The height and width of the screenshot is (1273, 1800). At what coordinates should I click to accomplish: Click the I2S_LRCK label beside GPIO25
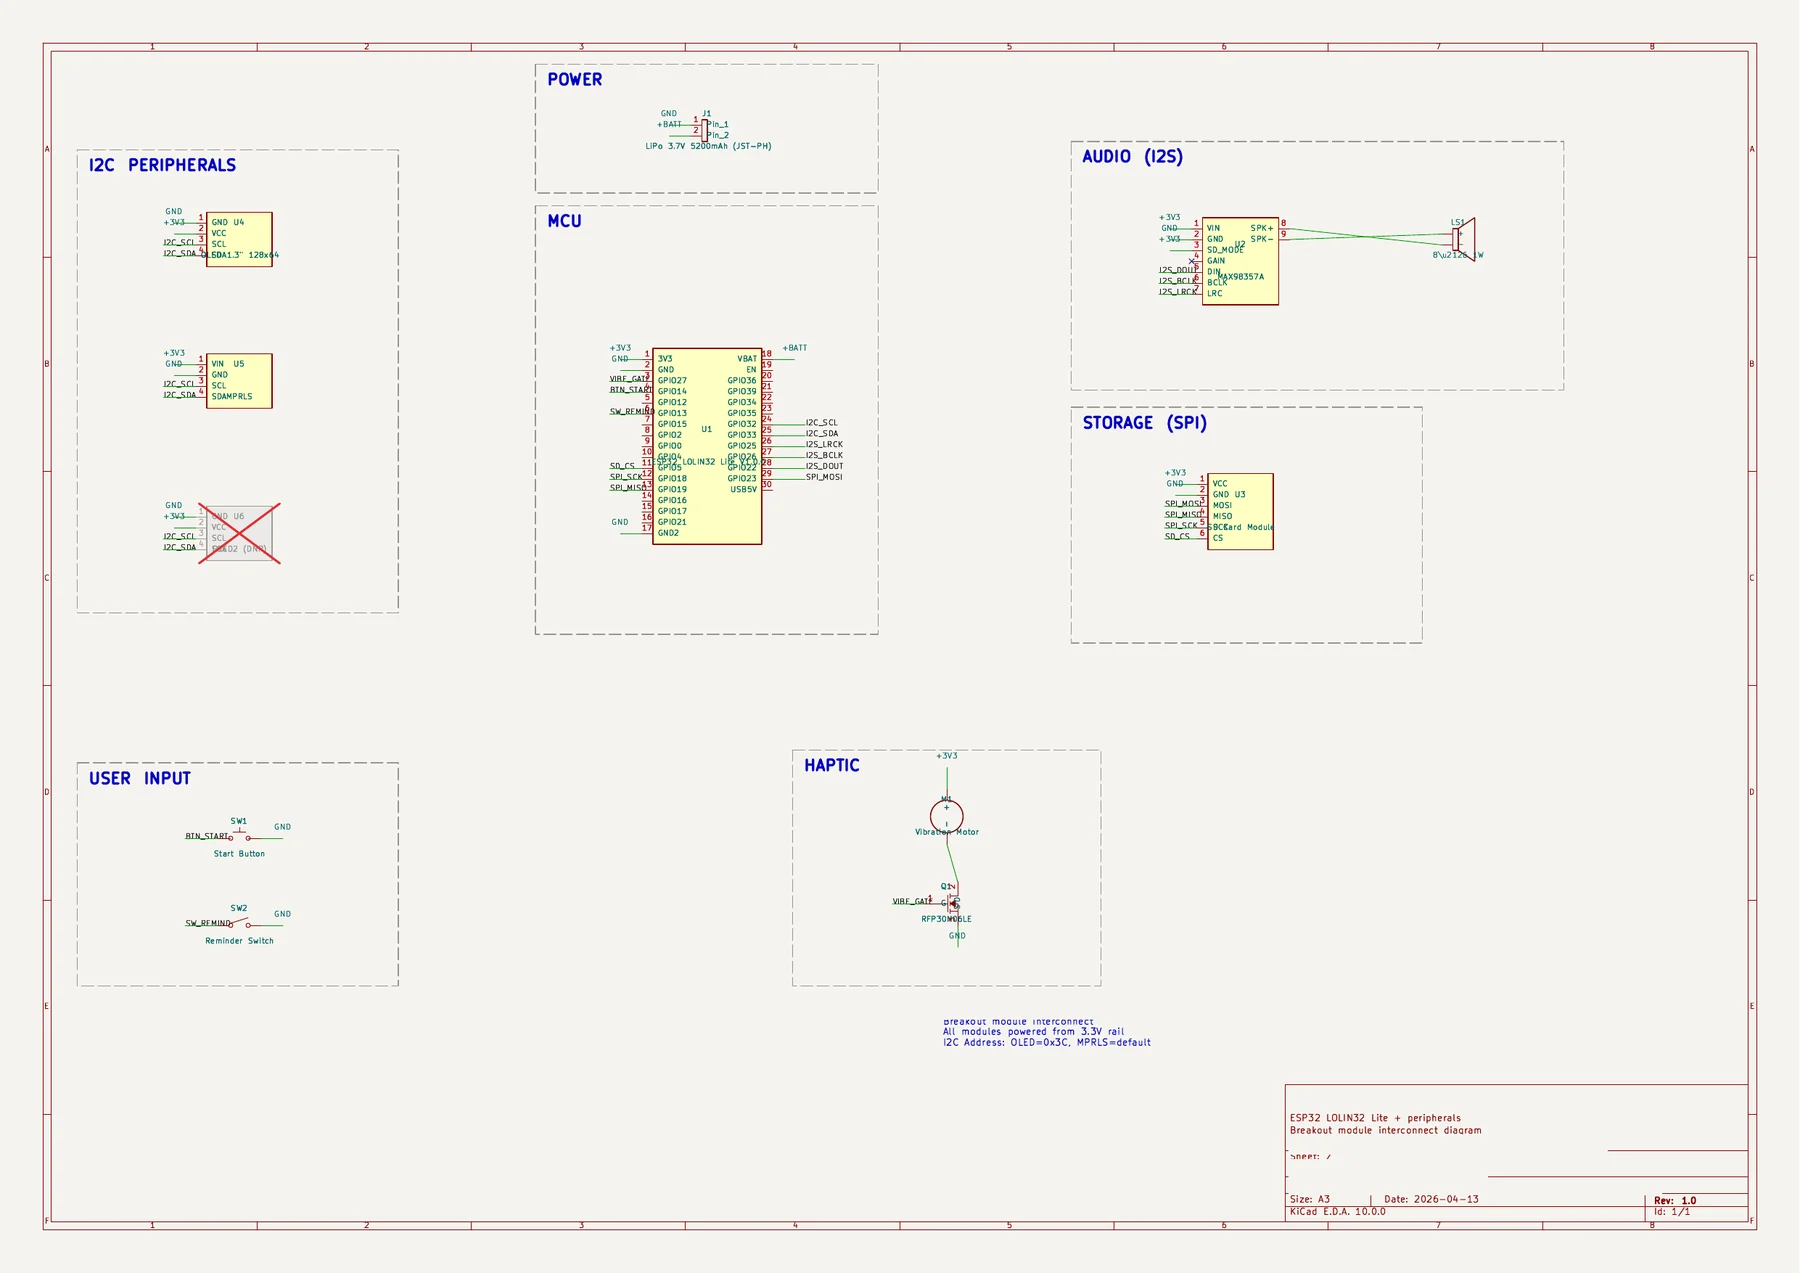pyautogui.click(x=824, y=444)
